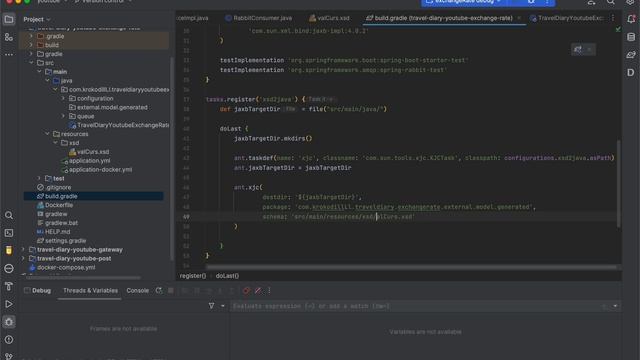Click Load Gradle changes floating icon

[578, 49]
